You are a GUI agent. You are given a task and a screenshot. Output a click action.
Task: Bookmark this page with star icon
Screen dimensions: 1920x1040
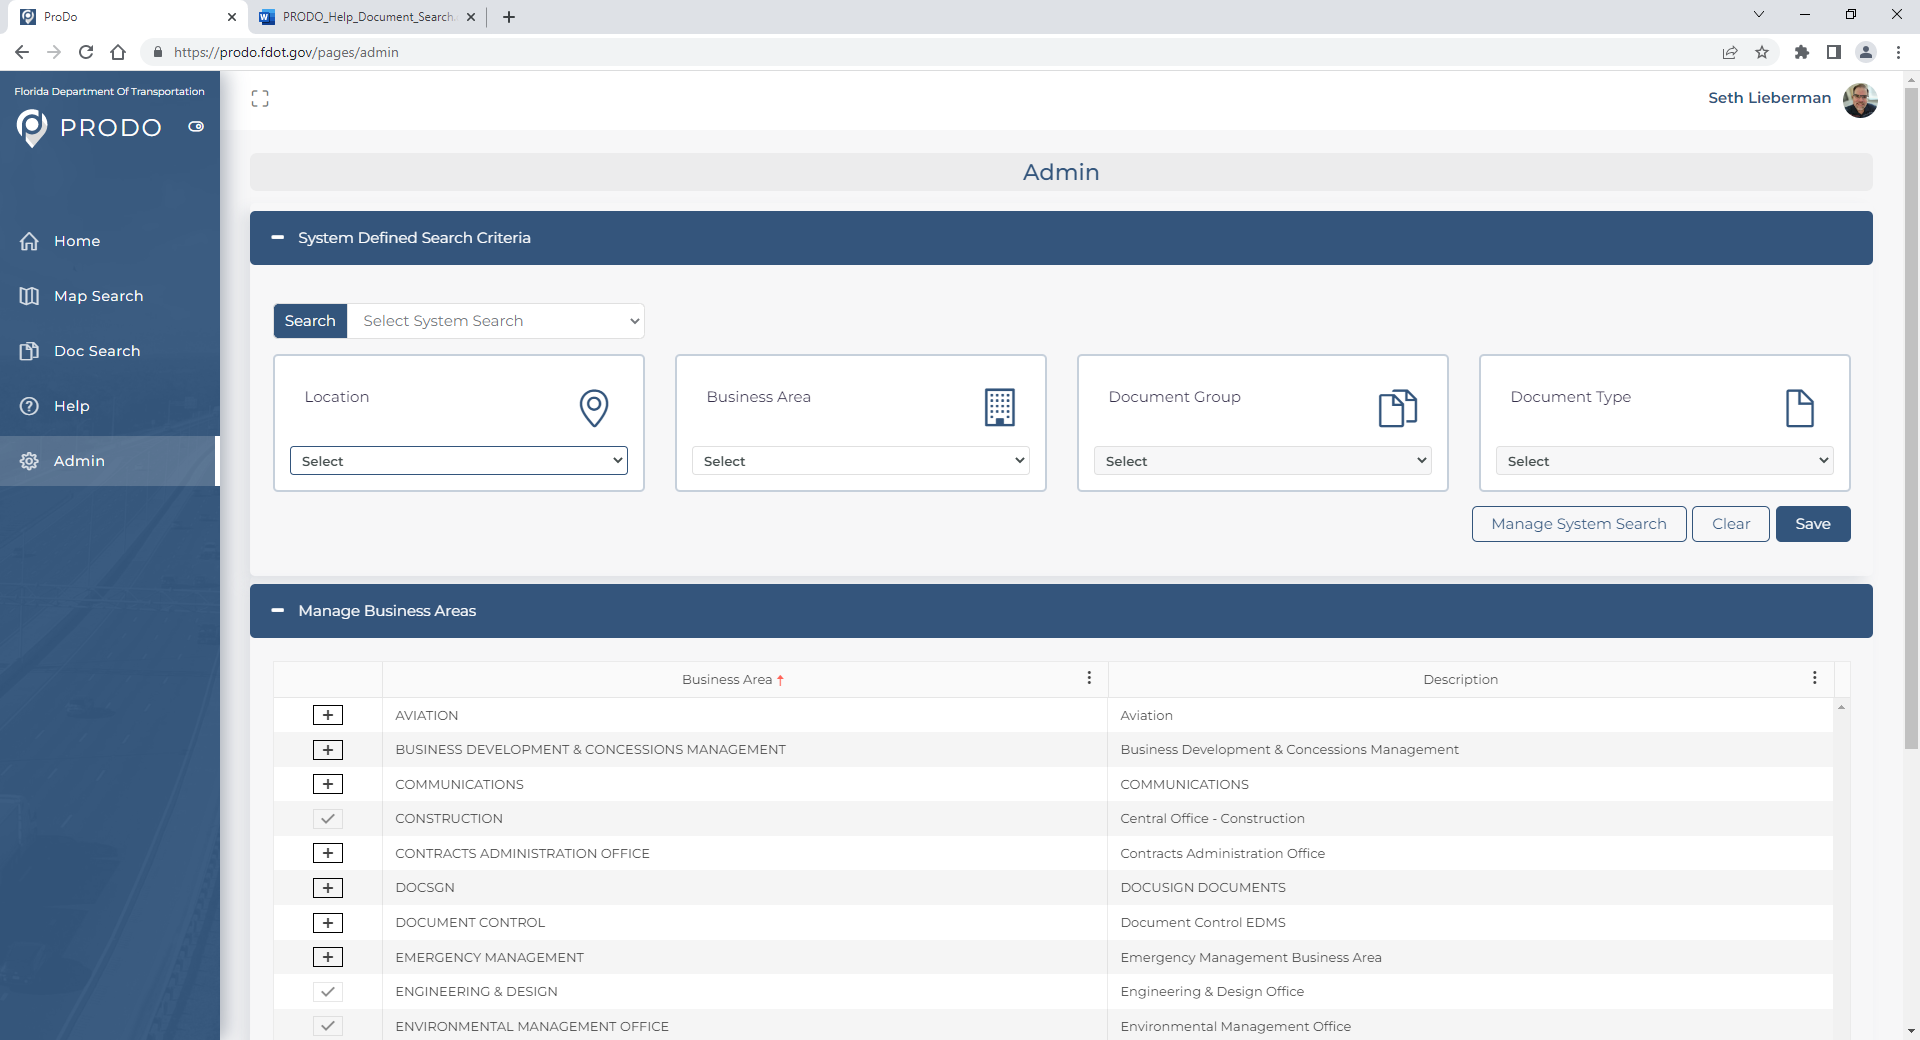(1762, 52)
